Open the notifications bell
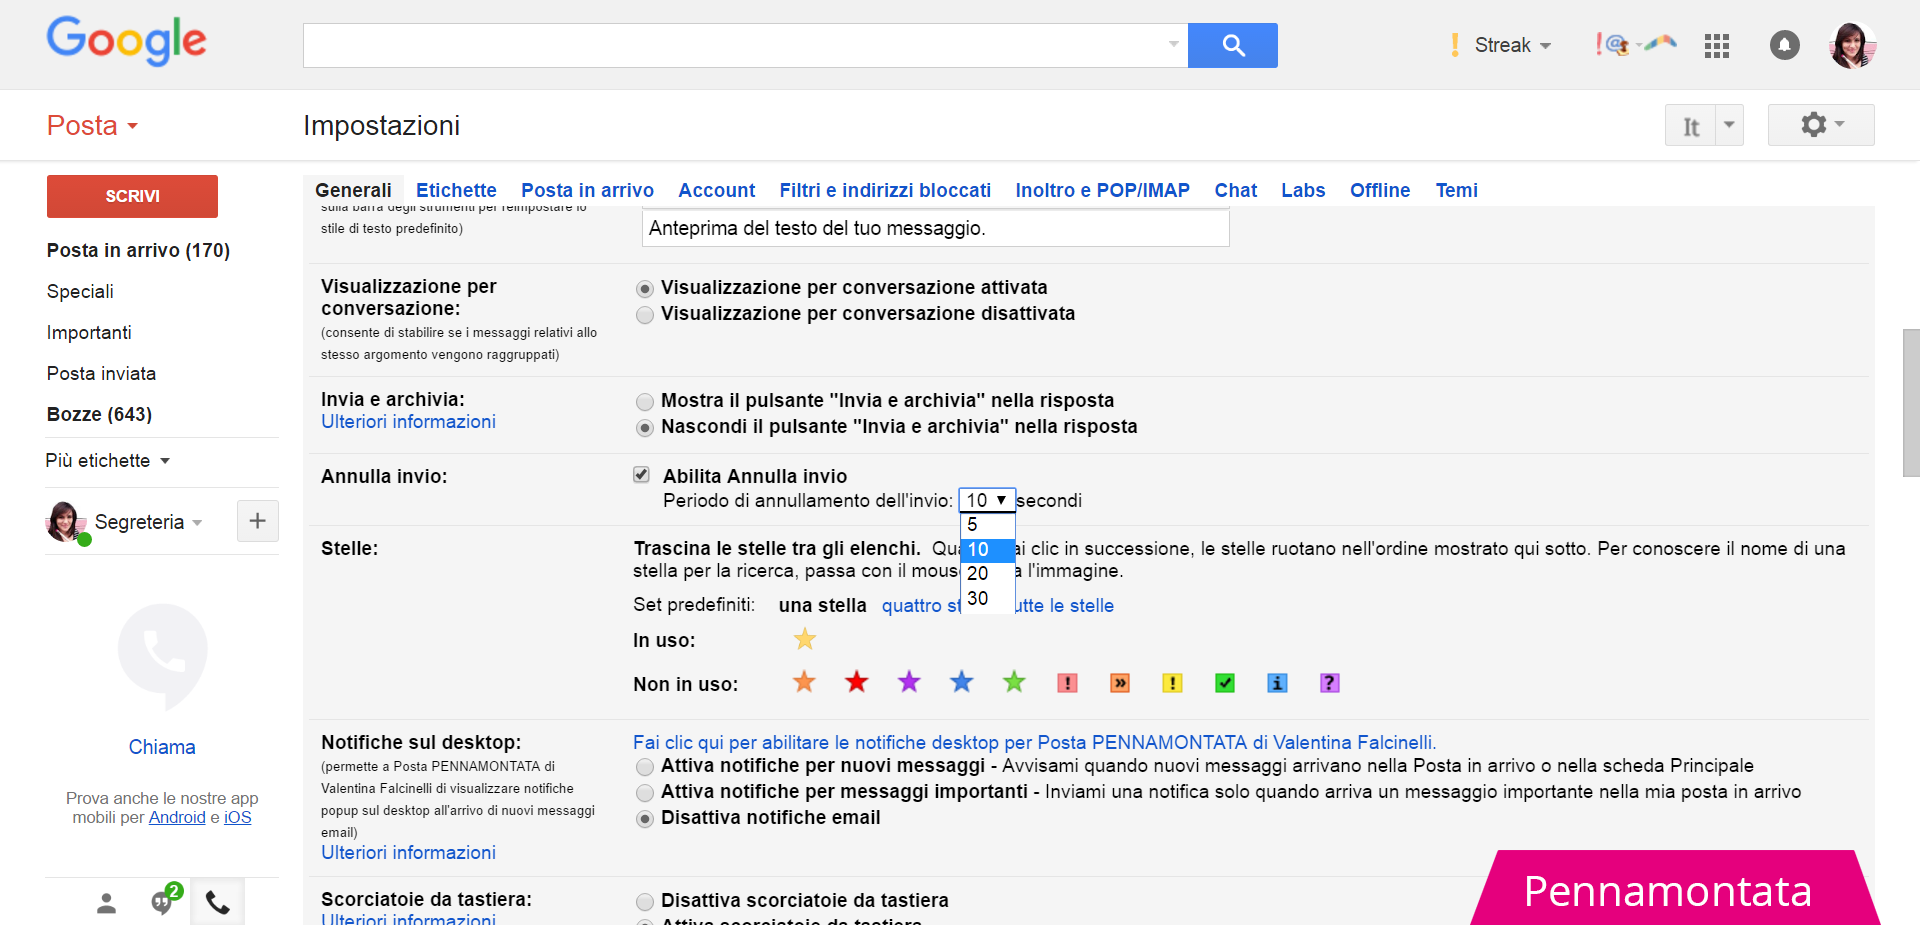1920x925 pixels. (x=1784, y=45)
